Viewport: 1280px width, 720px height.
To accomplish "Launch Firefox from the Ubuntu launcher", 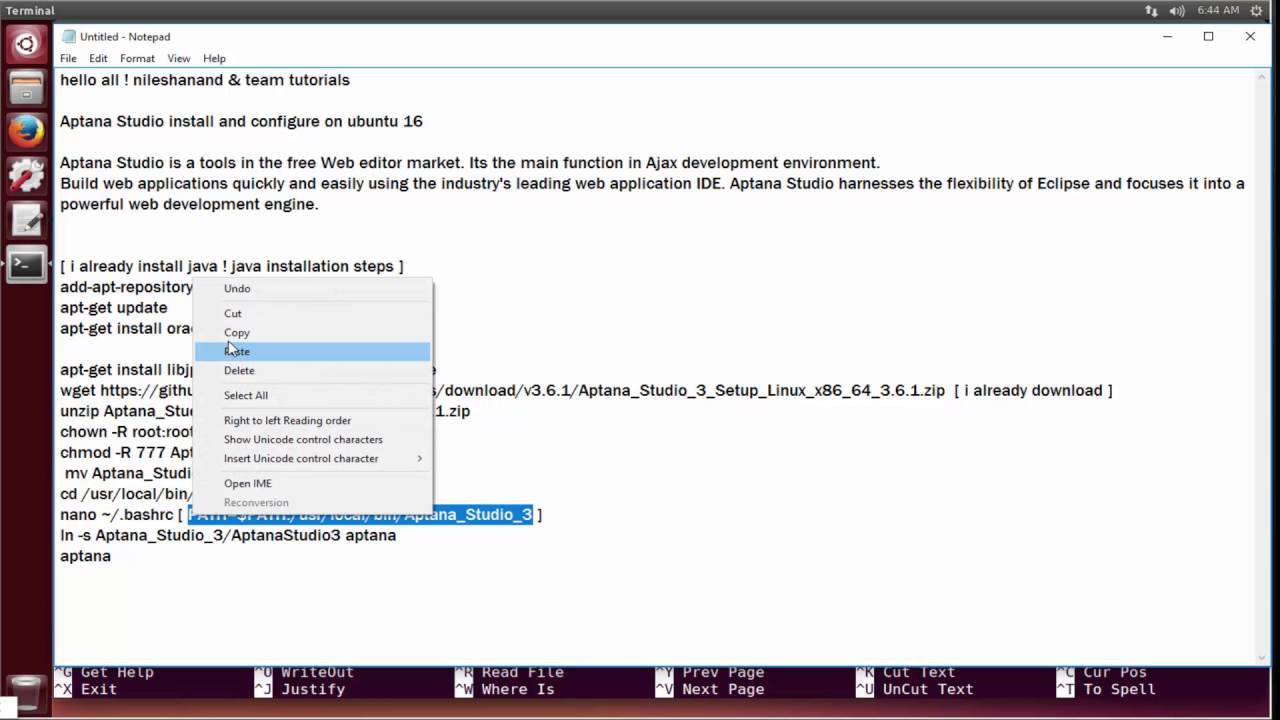I will (x=26, y=132).
